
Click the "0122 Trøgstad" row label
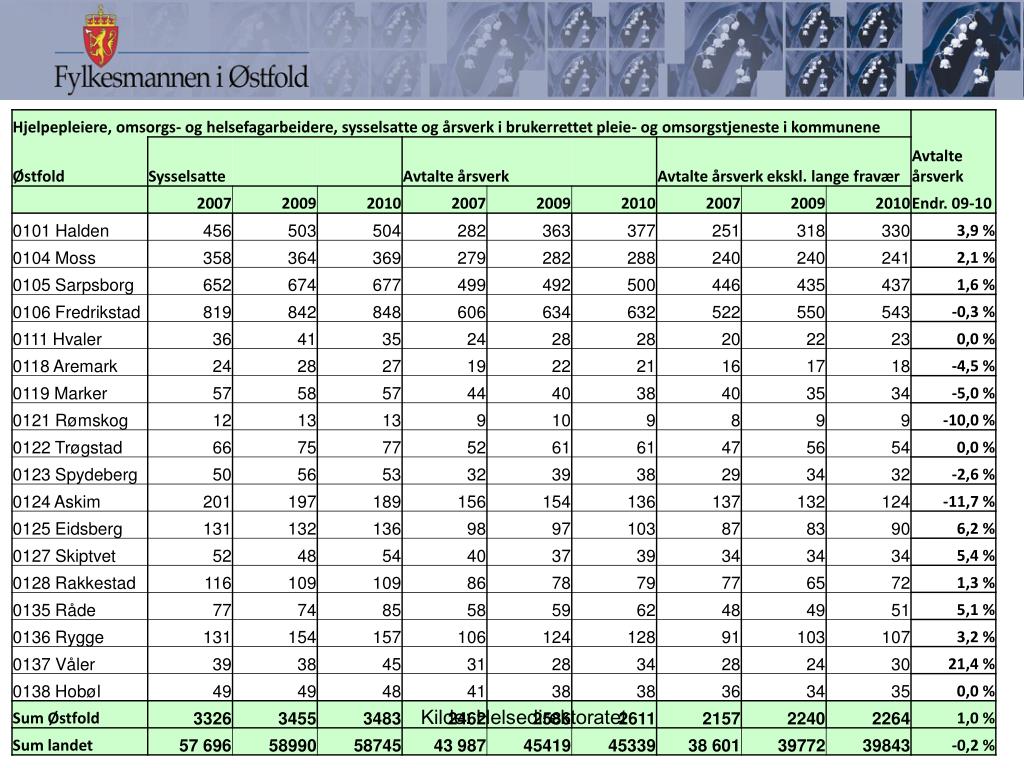point(68,448)
